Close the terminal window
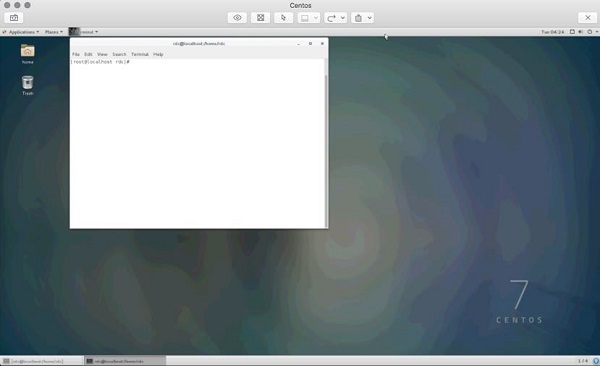The height and width of the screenshot is (366, 600). [x=322, y=44]
